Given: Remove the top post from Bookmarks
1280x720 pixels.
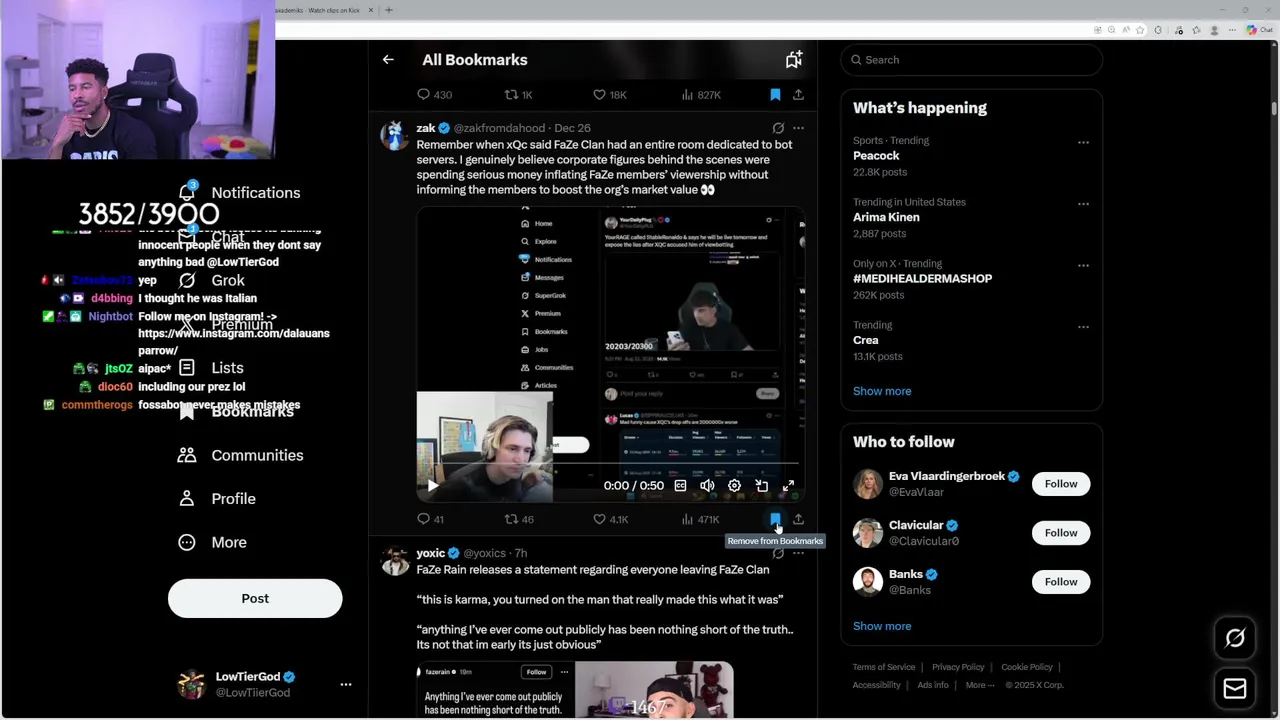Looking at the screenshot, I should click(775, 95).
